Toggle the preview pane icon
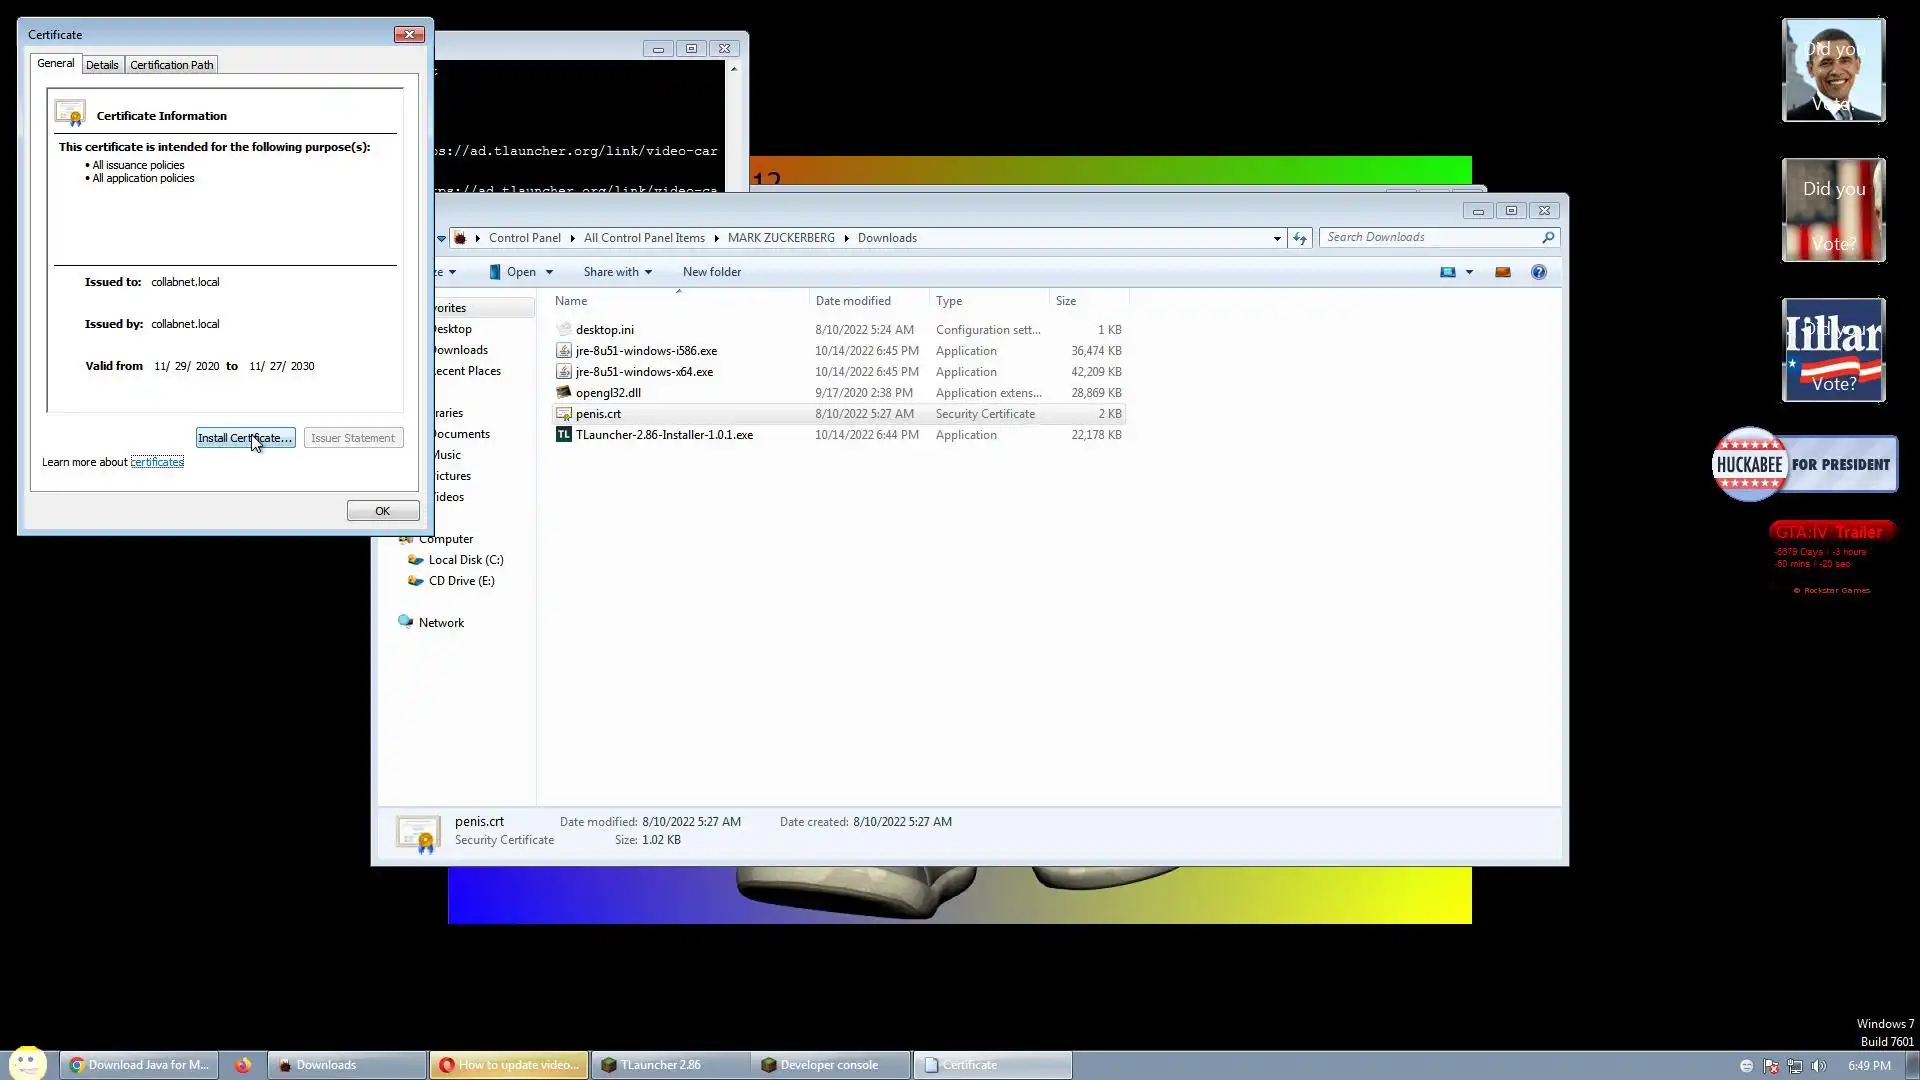Screen dimensions: 1920x1080 (1502, 272)
